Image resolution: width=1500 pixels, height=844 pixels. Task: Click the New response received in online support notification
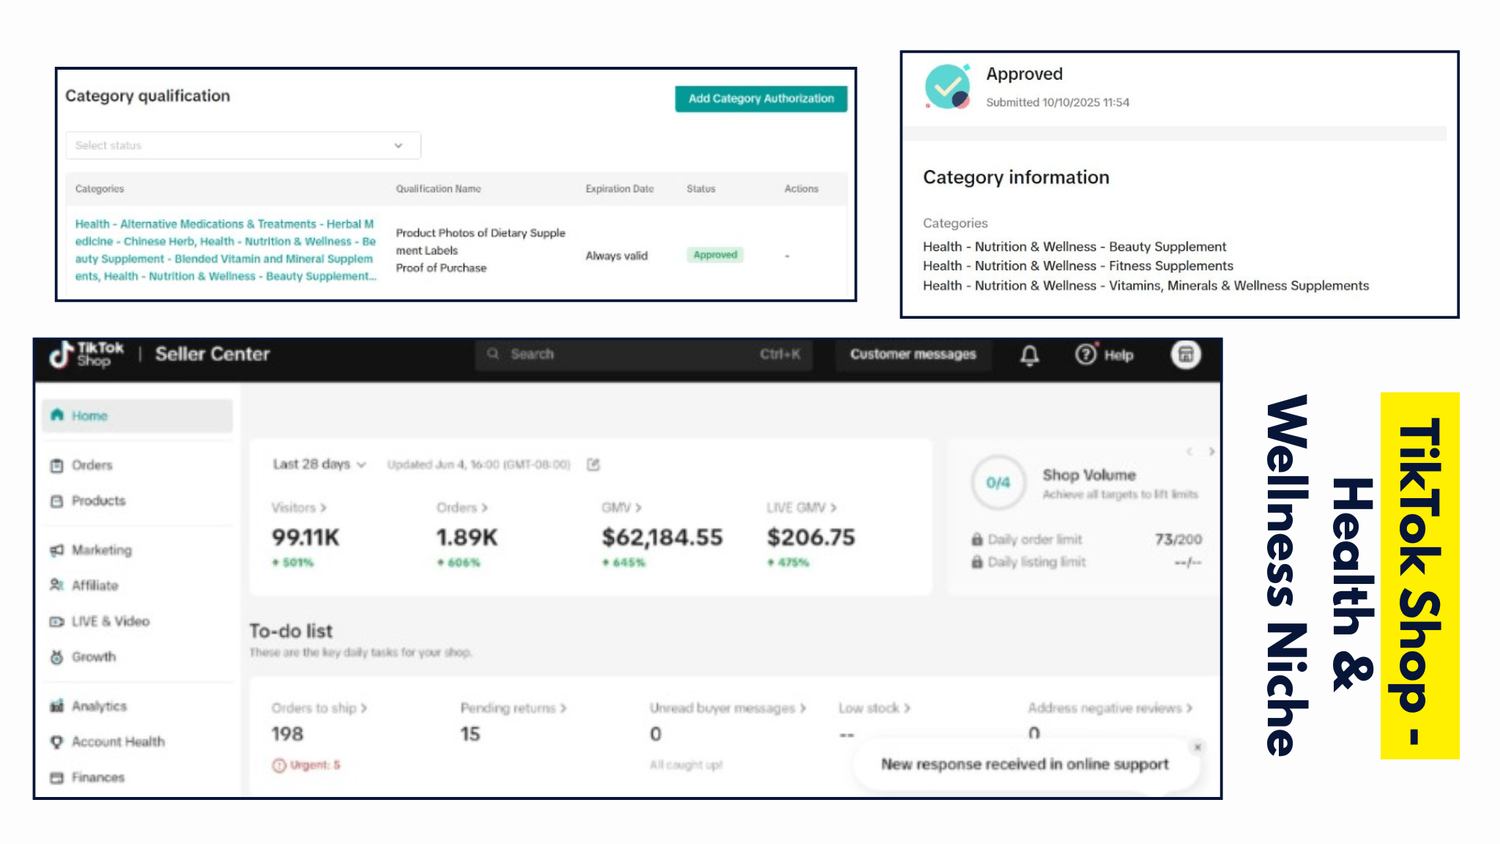1024,764
